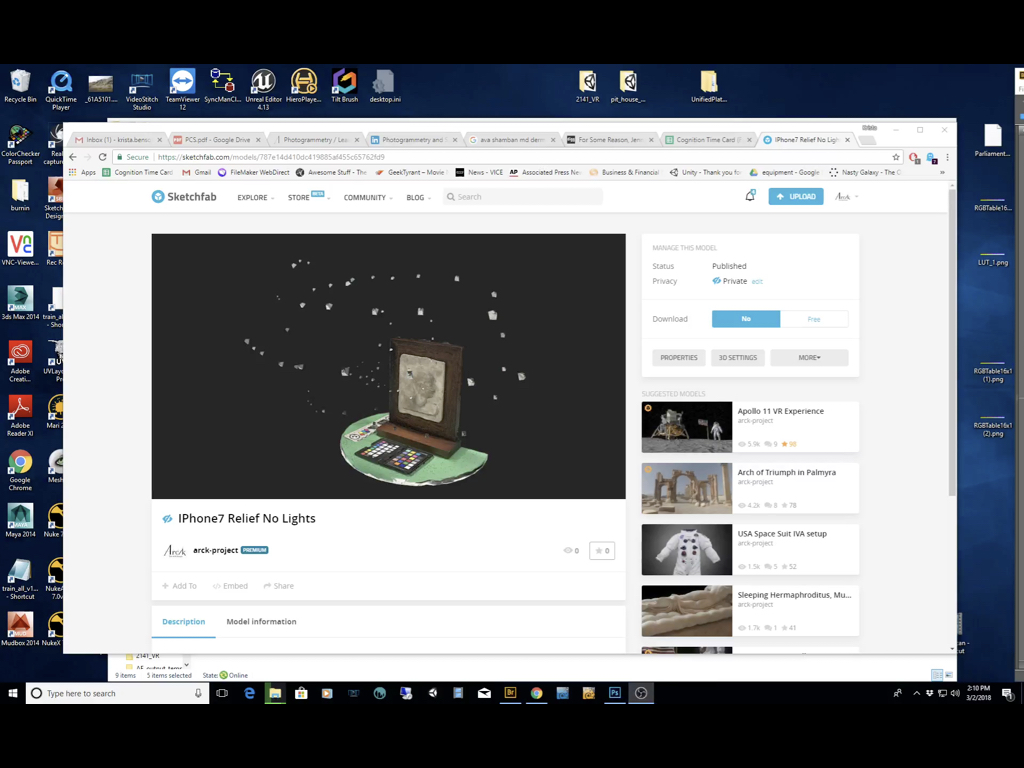Open File Explorer from the taskbar
The image size is (1024, 768).
[275, 693]
